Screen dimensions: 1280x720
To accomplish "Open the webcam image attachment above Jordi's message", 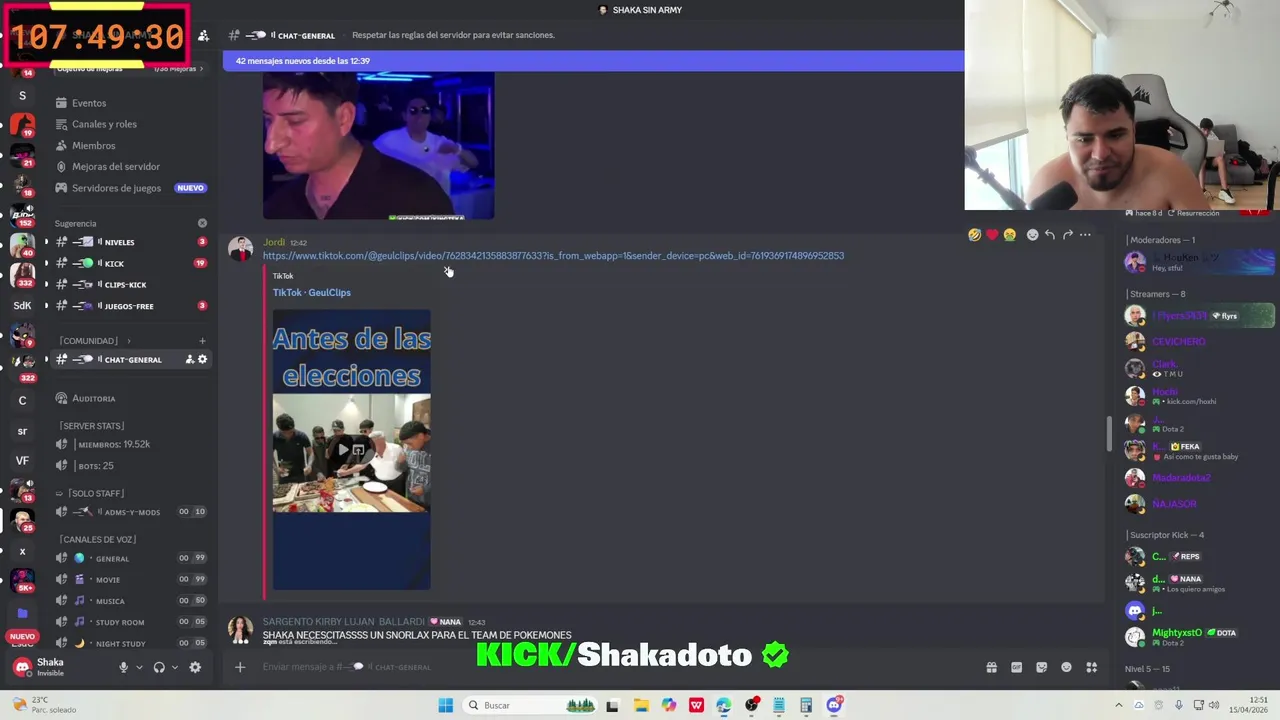I will [378, 145].
